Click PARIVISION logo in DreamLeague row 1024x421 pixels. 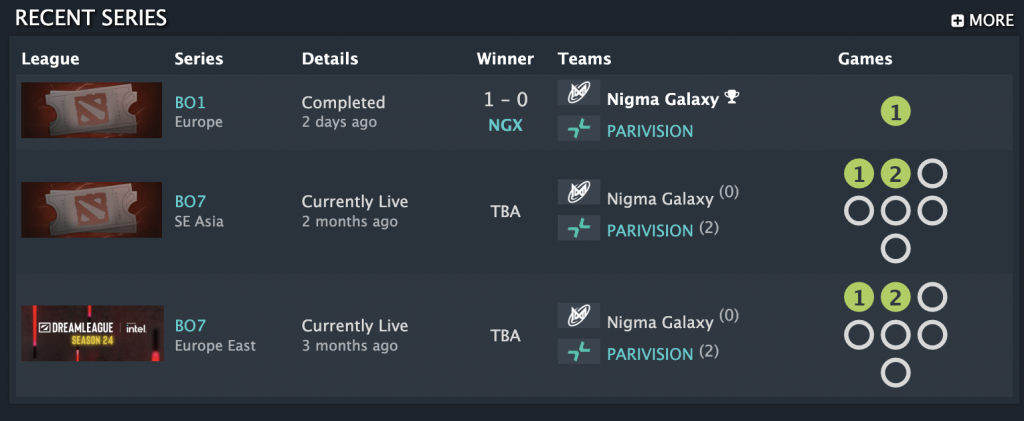tap(579, 352)
